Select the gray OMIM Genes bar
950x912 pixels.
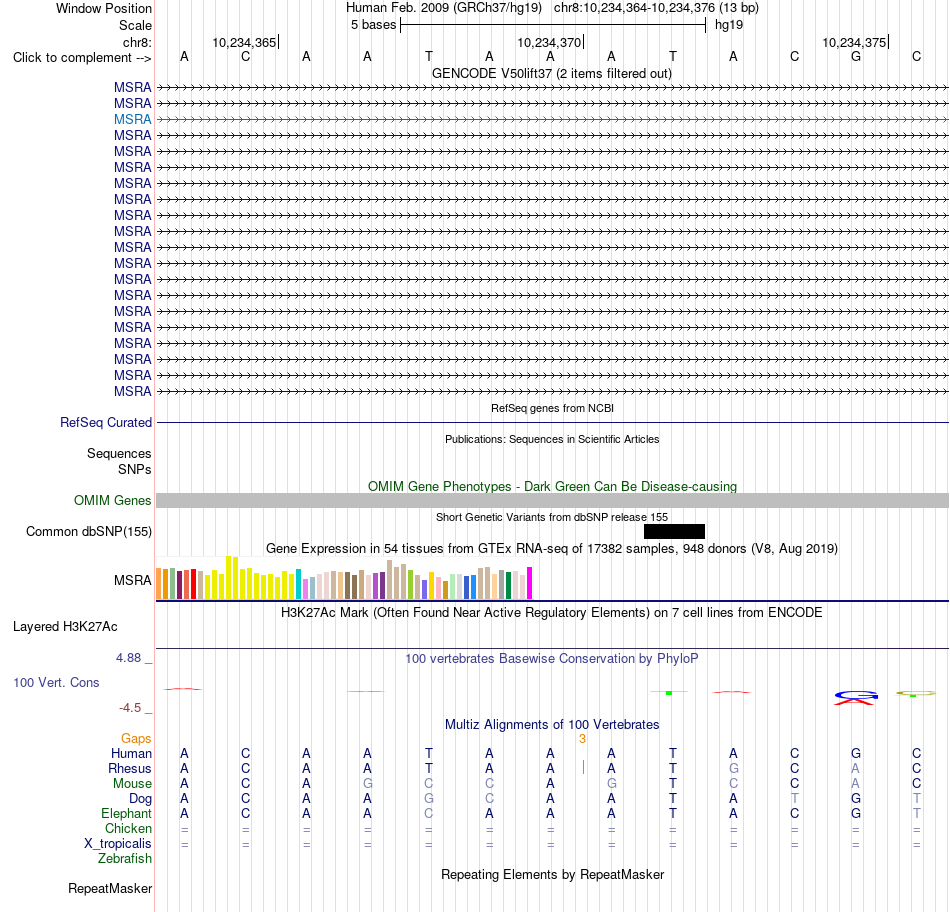(x=552, y=501)
